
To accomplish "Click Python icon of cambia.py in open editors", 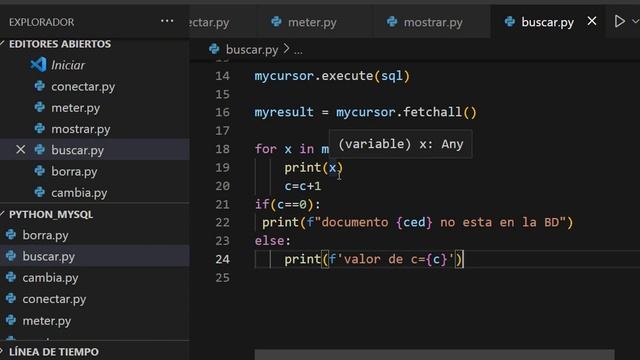I will pos(40,192).
